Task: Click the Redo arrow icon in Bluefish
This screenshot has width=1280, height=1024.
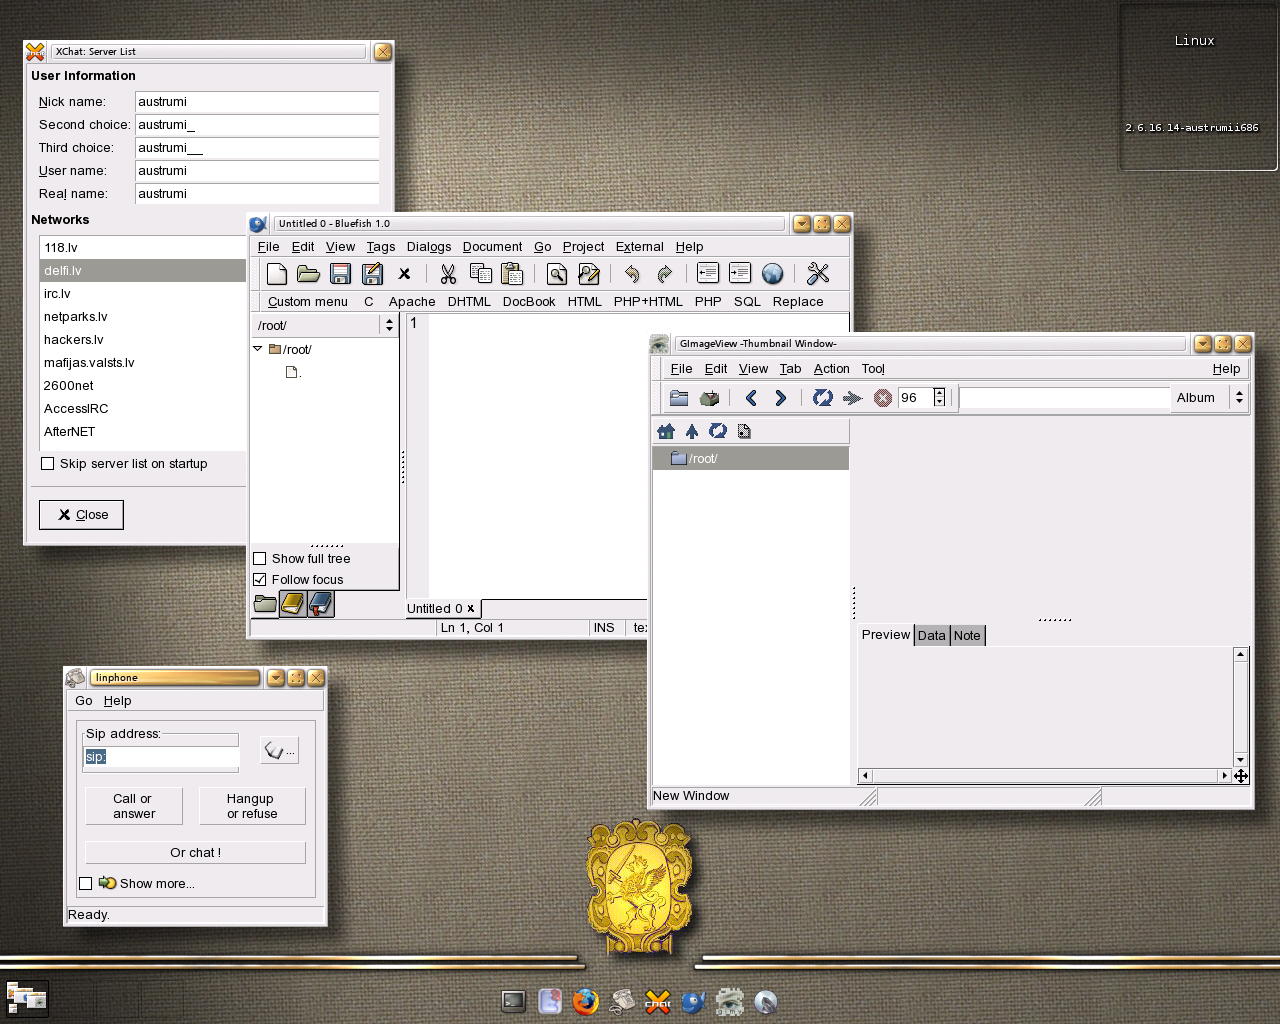Action: click(664, 274)
